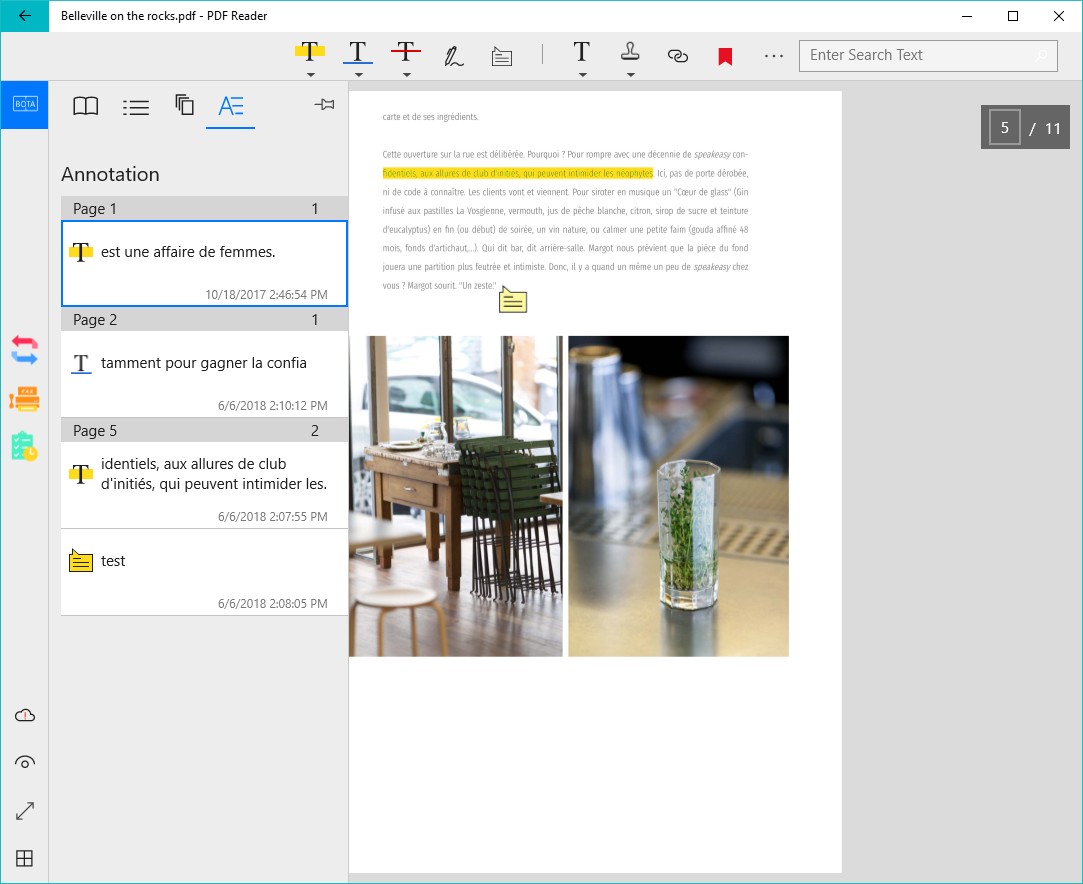Click the sticky note on the page
Viewport: 1083px width, 884px height.
[x=512, y=300]
